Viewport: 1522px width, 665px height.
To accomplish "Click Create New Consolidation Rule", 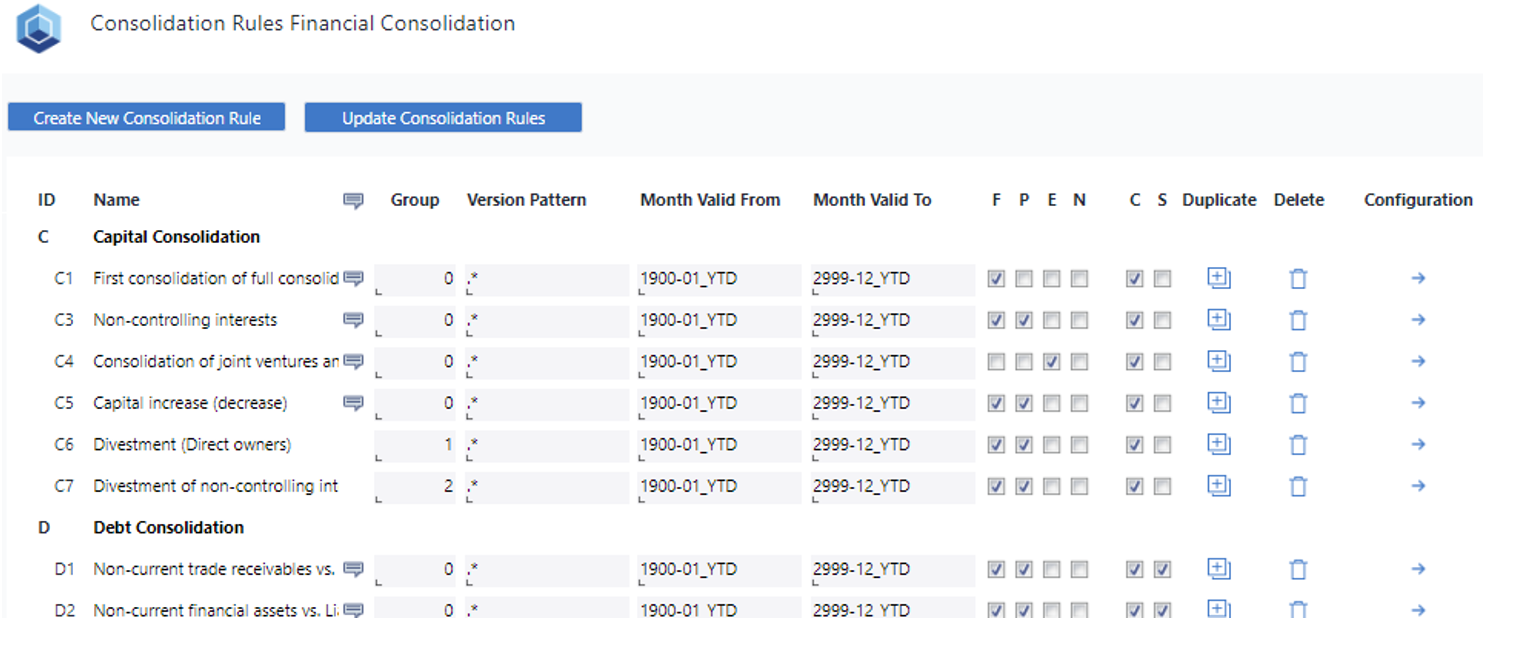I will coord(145,117).
